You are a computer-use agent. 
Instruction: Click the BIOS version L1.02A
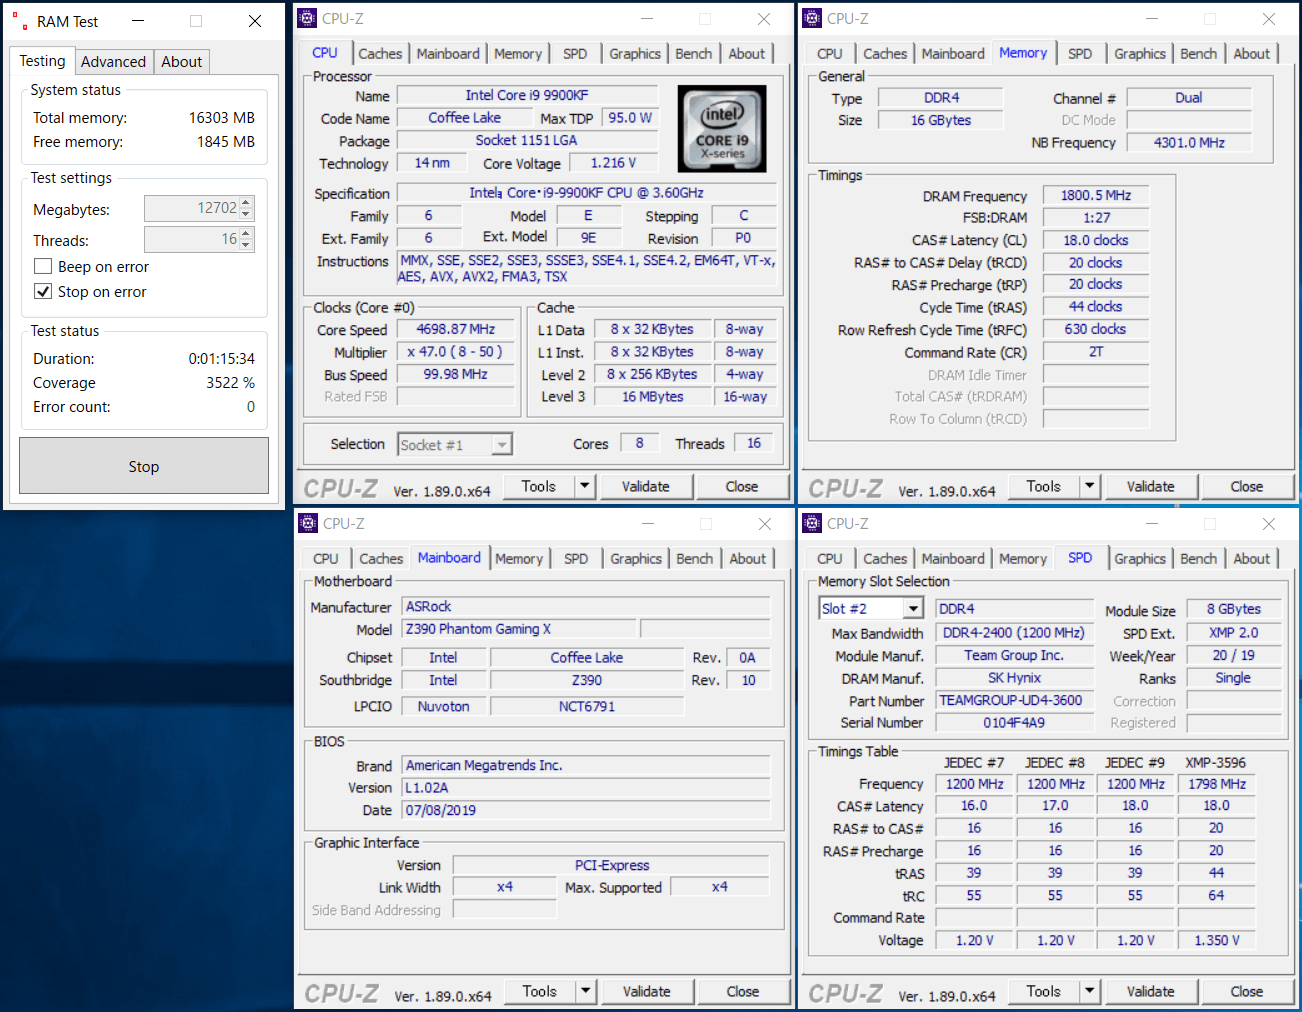click(586, 788)
